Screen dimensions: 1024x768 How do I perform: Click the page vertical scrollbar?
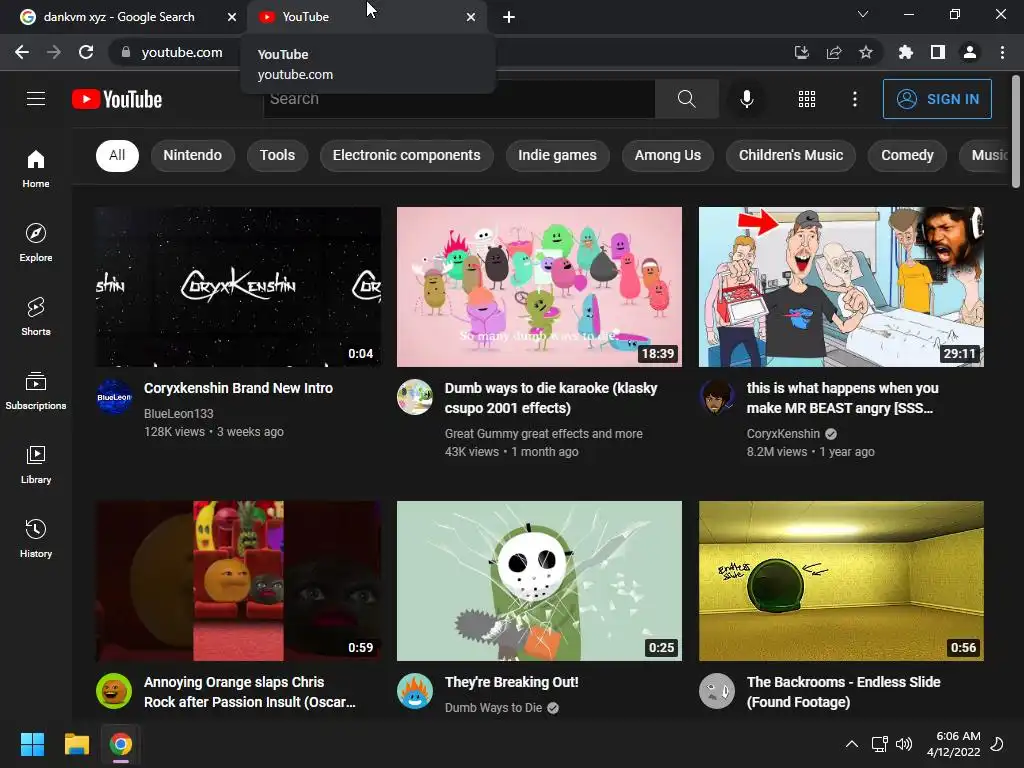pos(1016,132)
